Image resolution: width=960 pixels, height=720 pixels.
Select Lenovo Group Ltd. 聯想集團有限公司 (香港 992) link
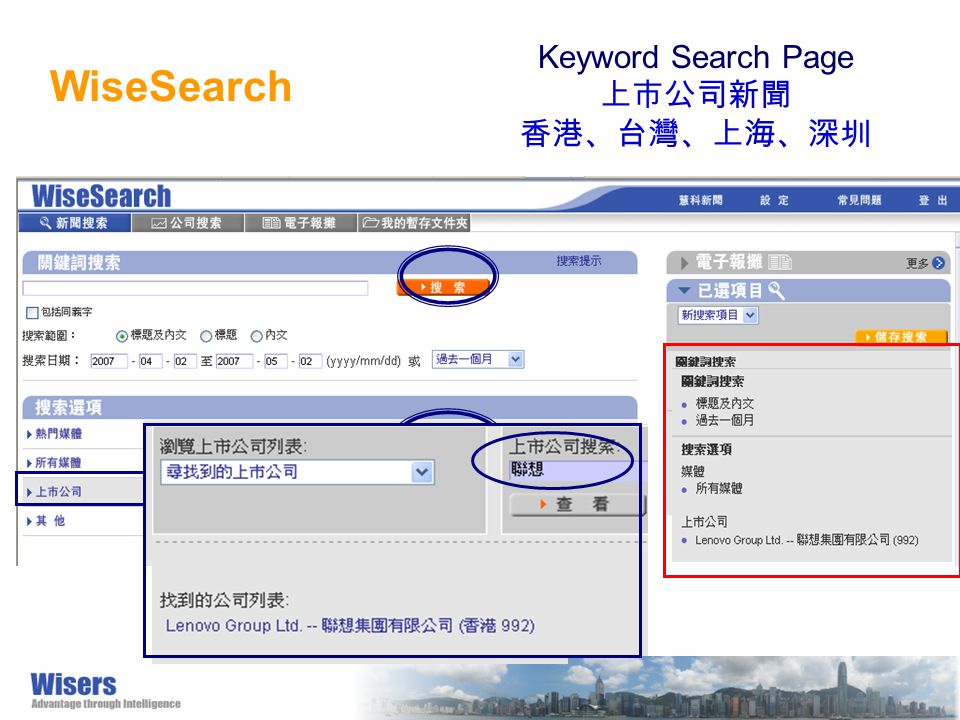(350, 626)
